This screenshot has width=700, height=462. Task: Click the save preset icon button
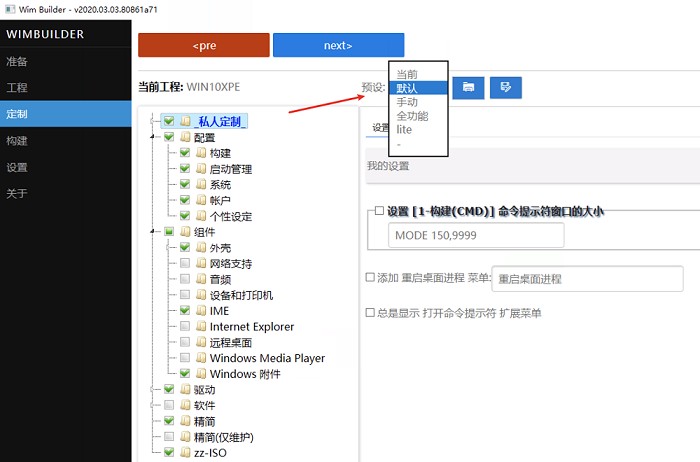pyautogui.click(x=505, y=87)
